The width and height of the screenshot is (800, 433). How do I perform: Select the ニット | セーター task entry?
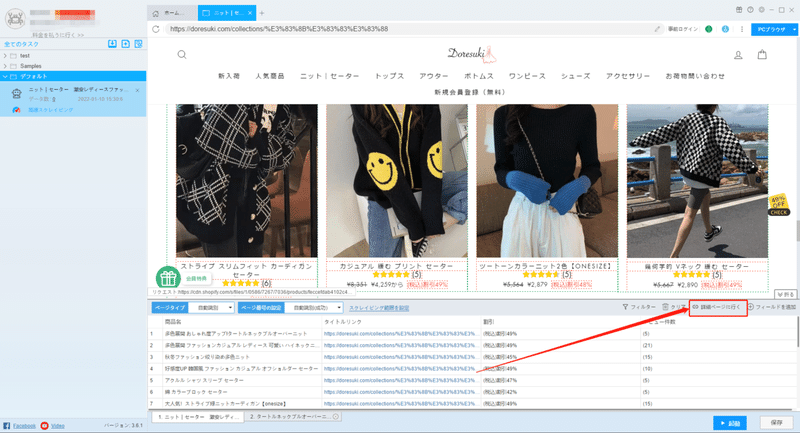73,99
